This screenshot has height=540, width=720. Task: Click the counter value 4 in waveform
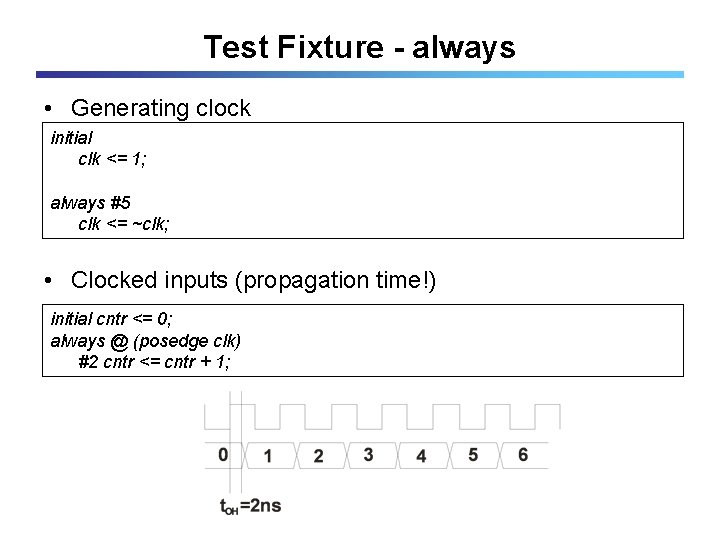pos(421,456)
